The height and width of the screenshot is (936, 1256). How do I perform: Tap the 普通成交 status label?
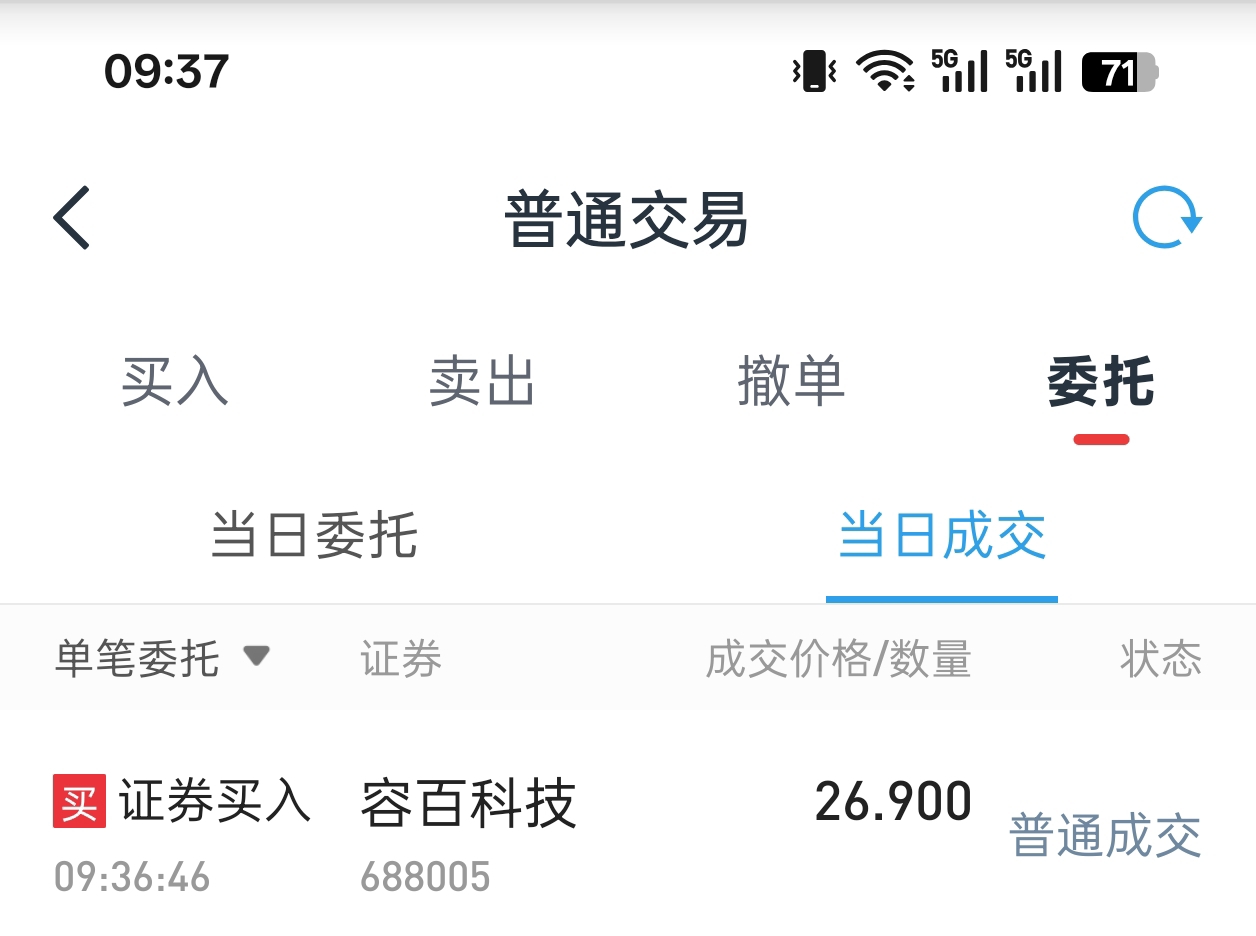1105,836
